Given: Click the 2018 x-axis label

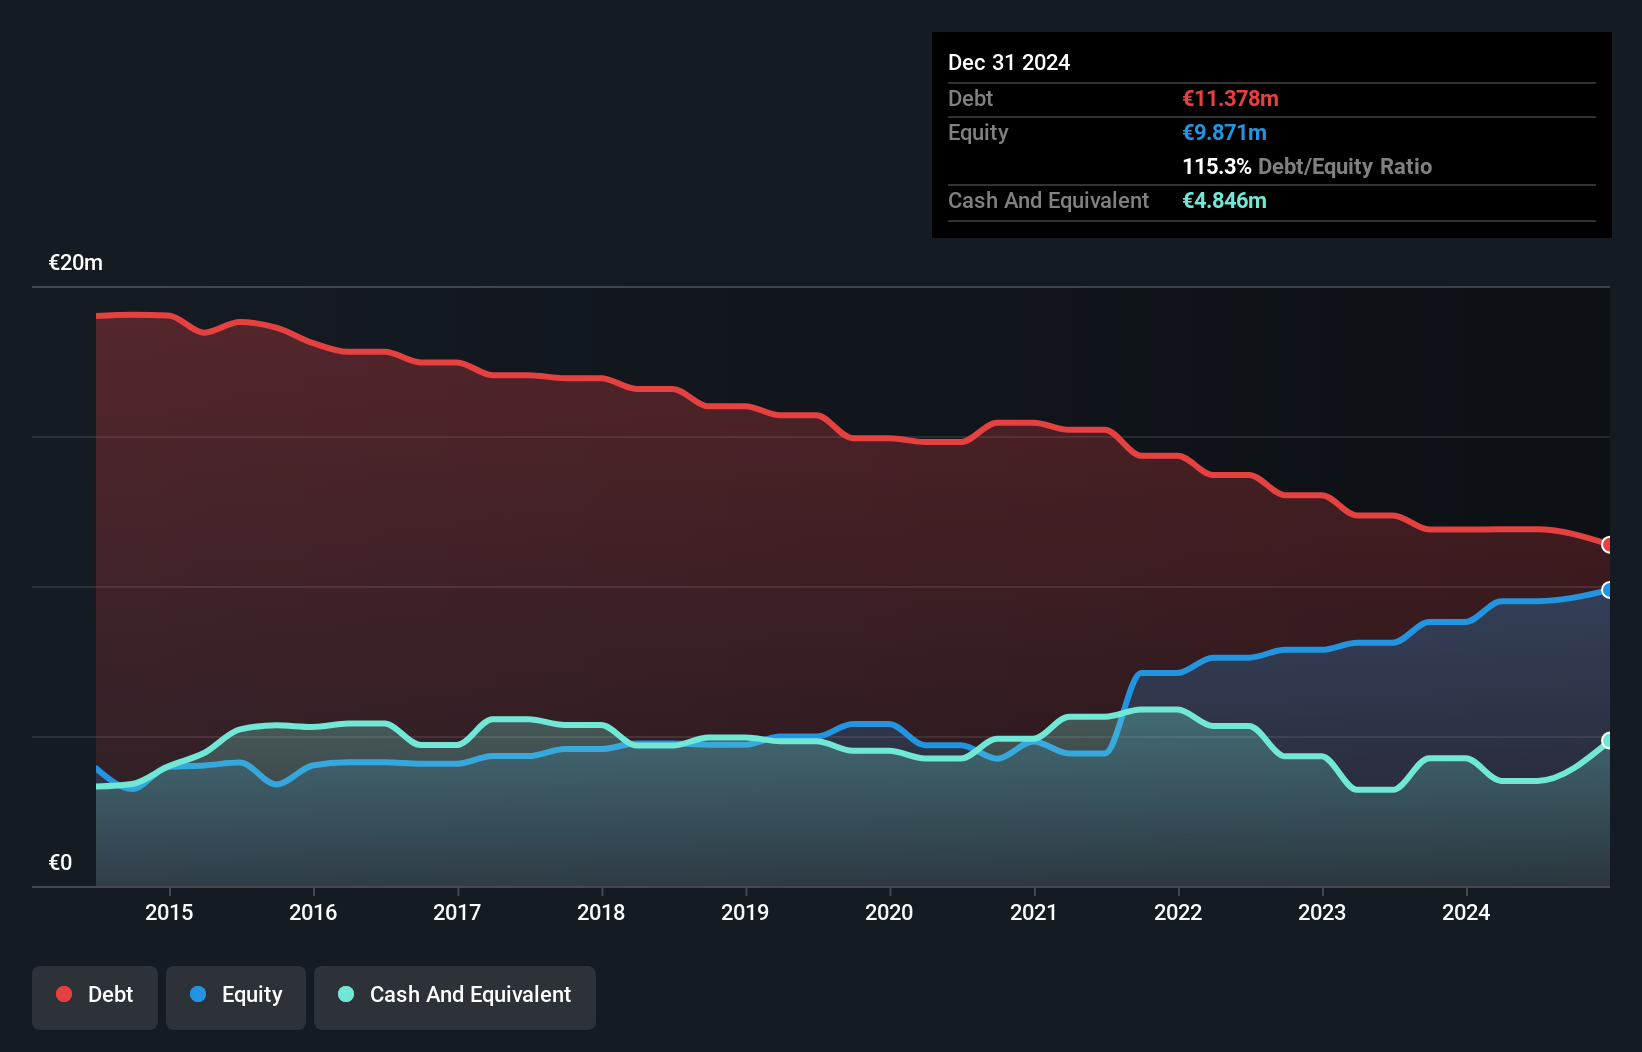Looking at the screenshot, I should 601,912.
